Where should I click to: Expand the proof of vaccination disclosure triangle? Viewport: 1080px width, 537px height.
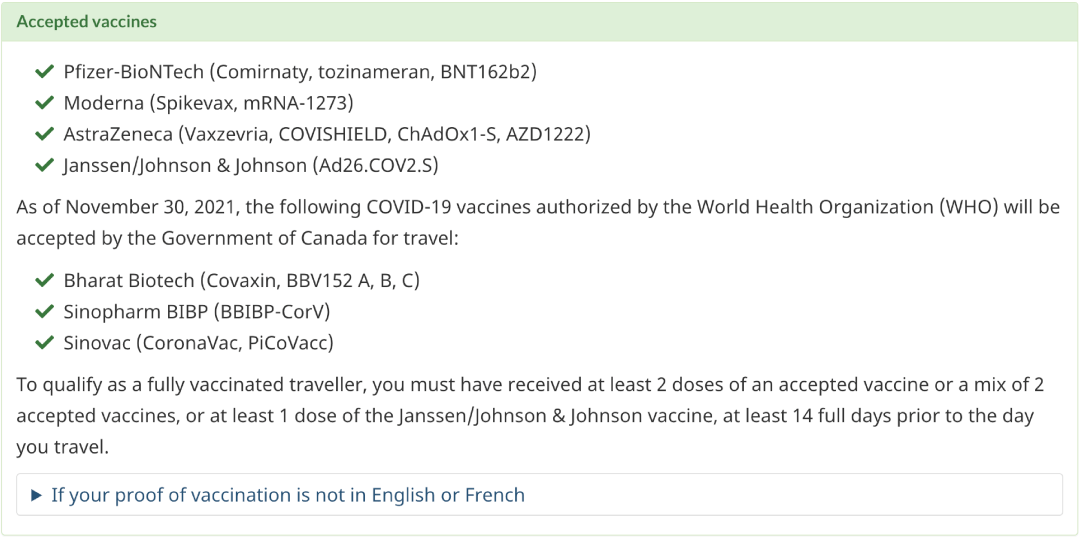[37, 495]
